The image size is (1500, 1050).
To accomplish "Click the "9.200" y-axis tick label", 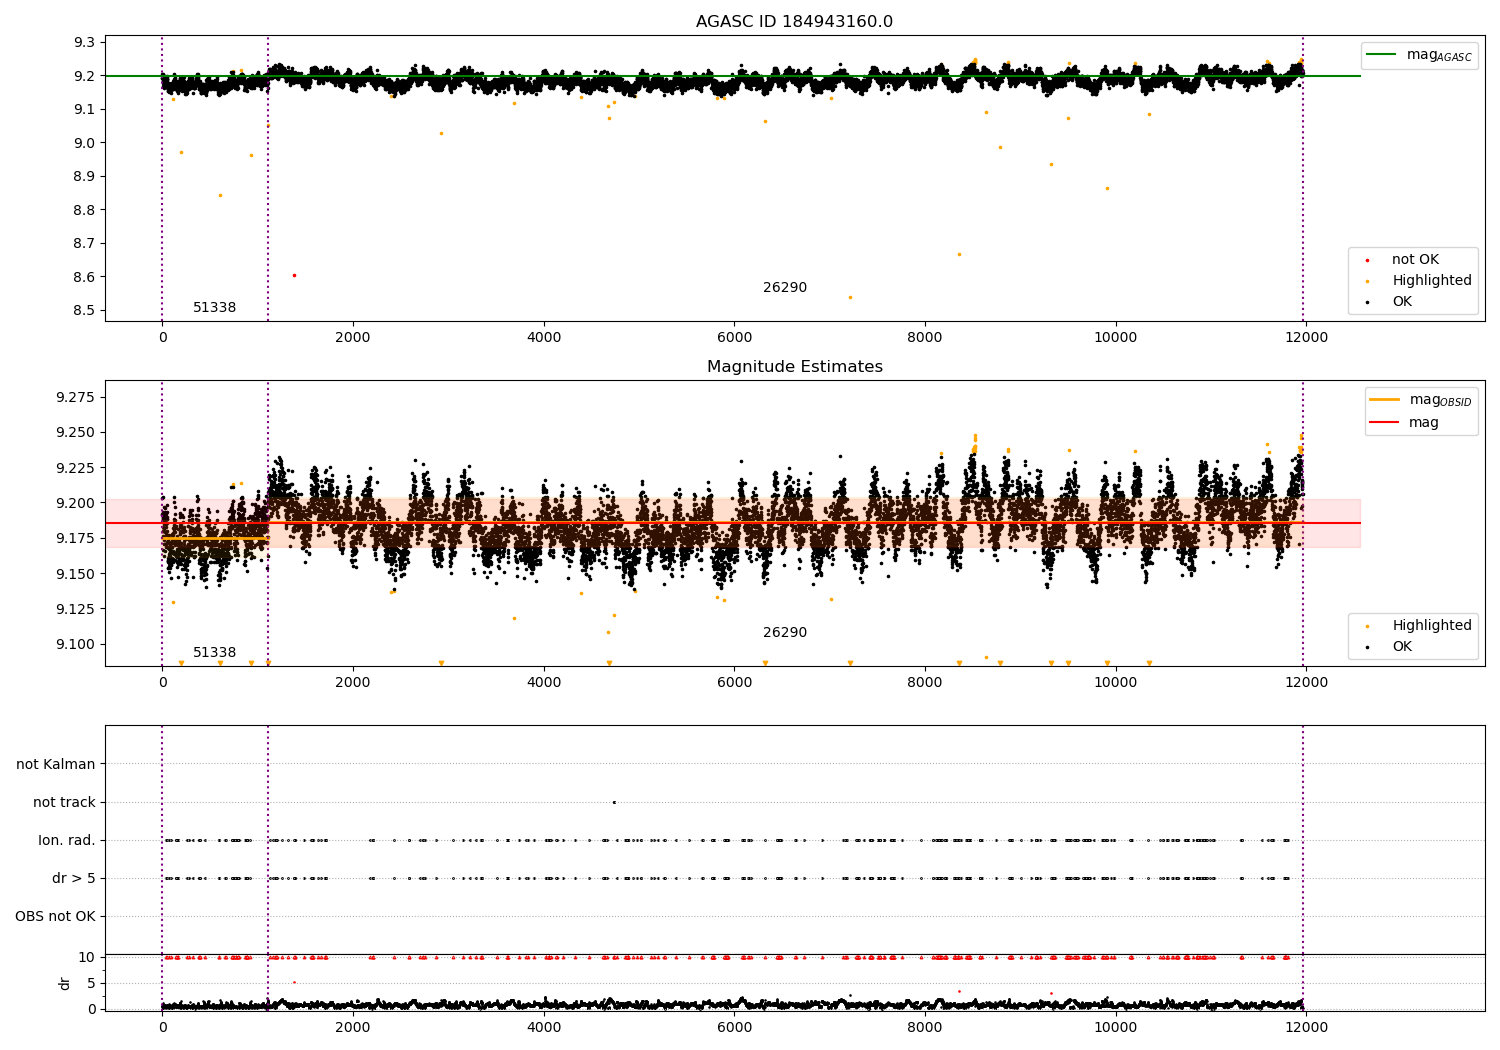I will (76, 503).
